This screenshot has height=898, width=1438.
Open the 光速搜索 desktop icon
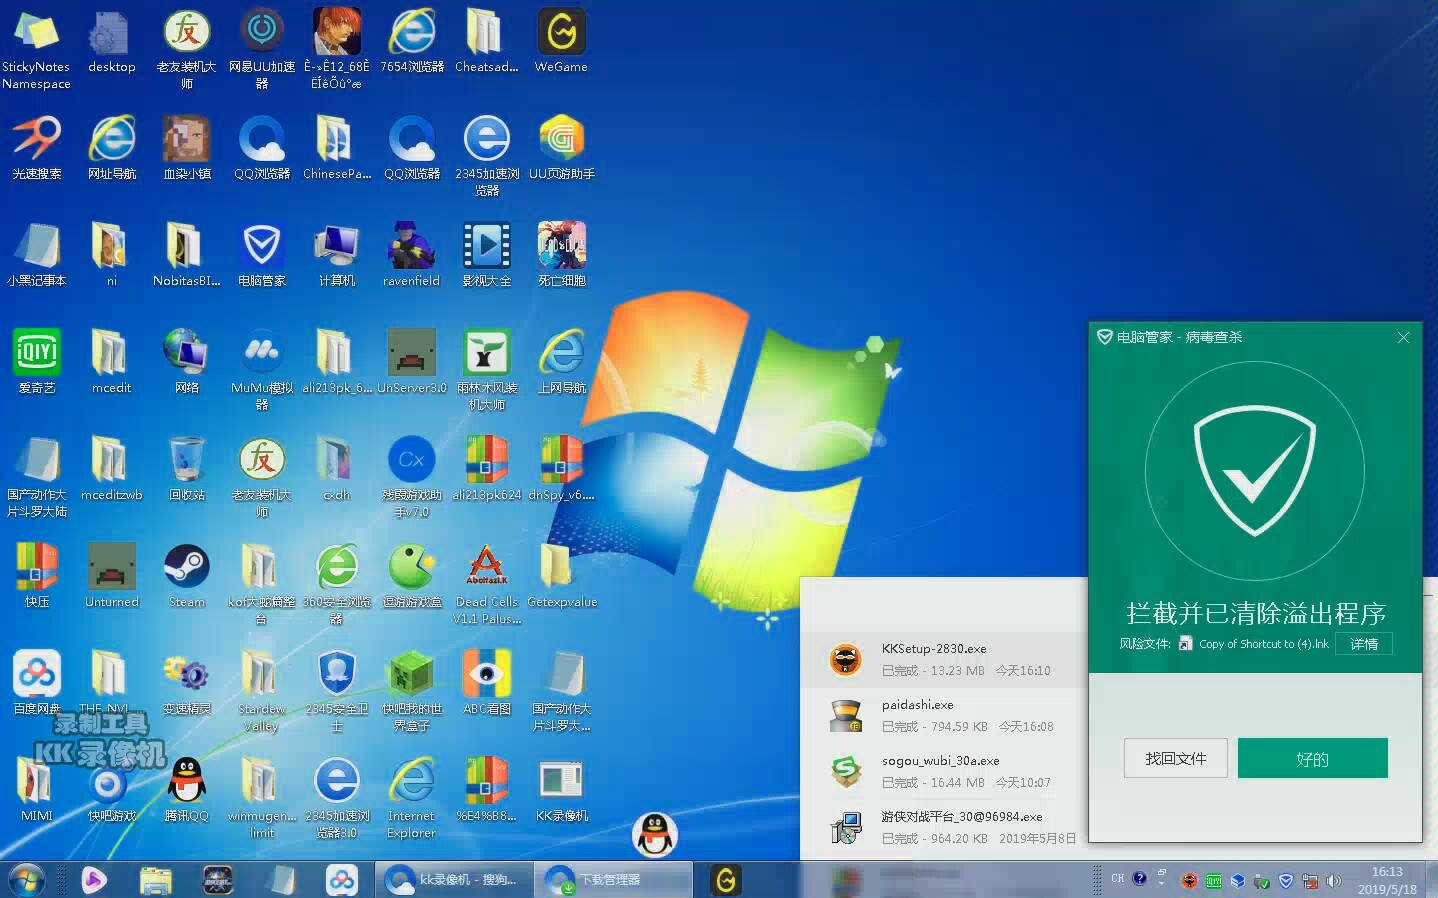pyautogui.click(x=37, y=147)
